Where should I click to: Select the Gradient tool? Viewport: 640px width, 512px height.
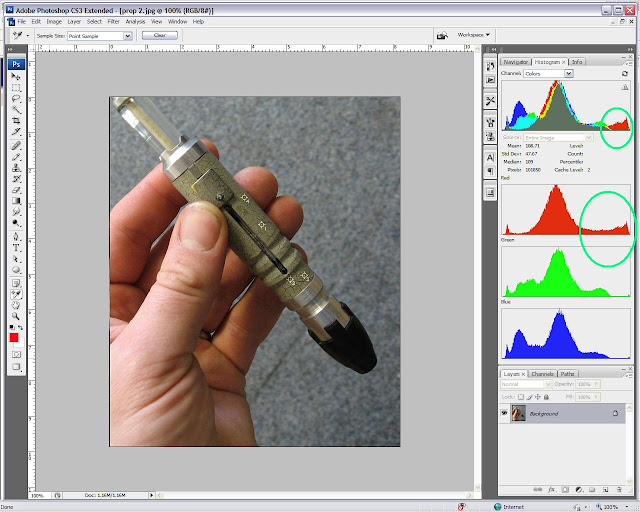click(16, 201)
